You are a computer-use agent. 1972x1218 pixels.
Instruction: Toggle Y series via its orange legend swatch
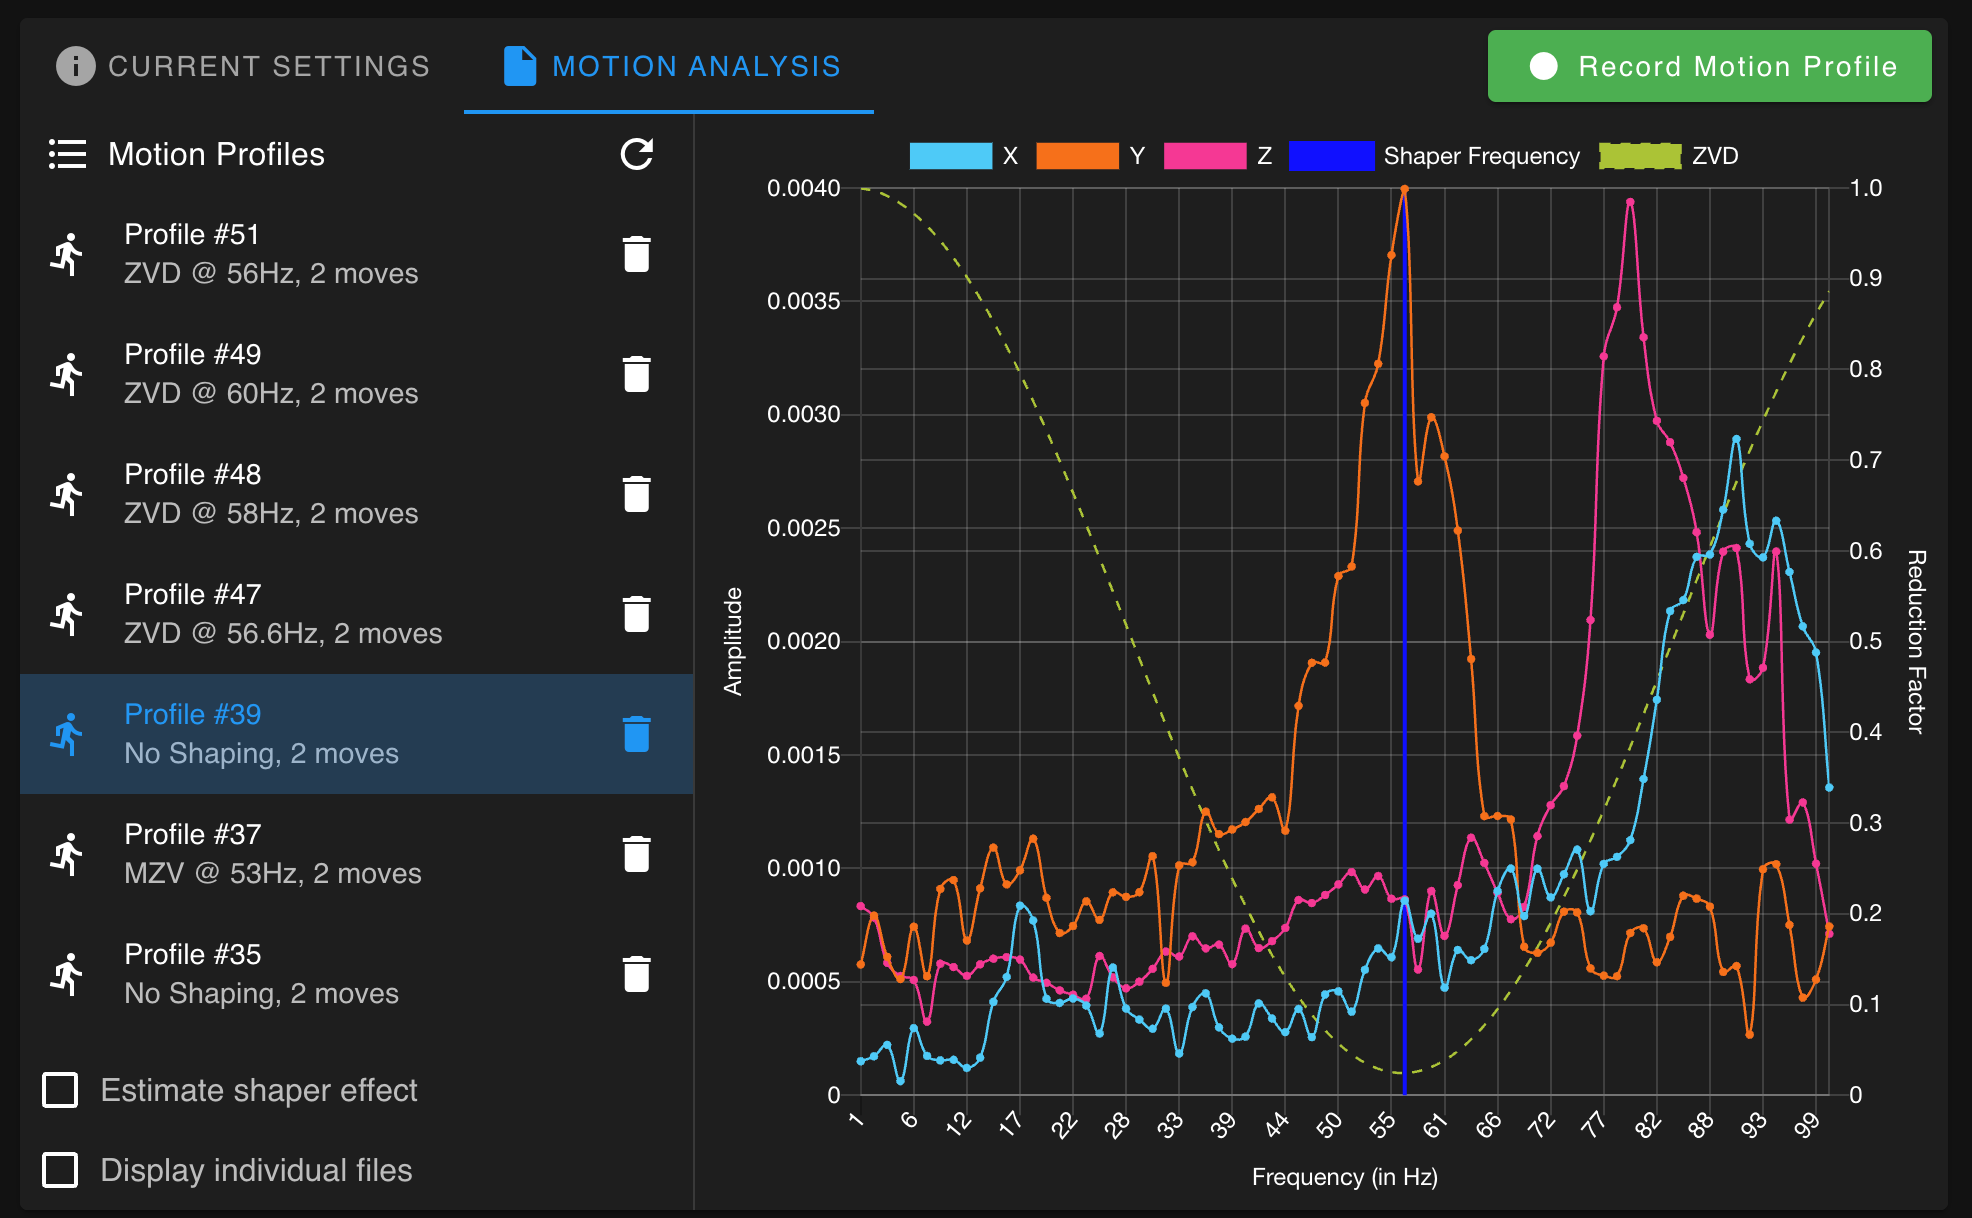pyautogui.click(x=1077, y=156)
